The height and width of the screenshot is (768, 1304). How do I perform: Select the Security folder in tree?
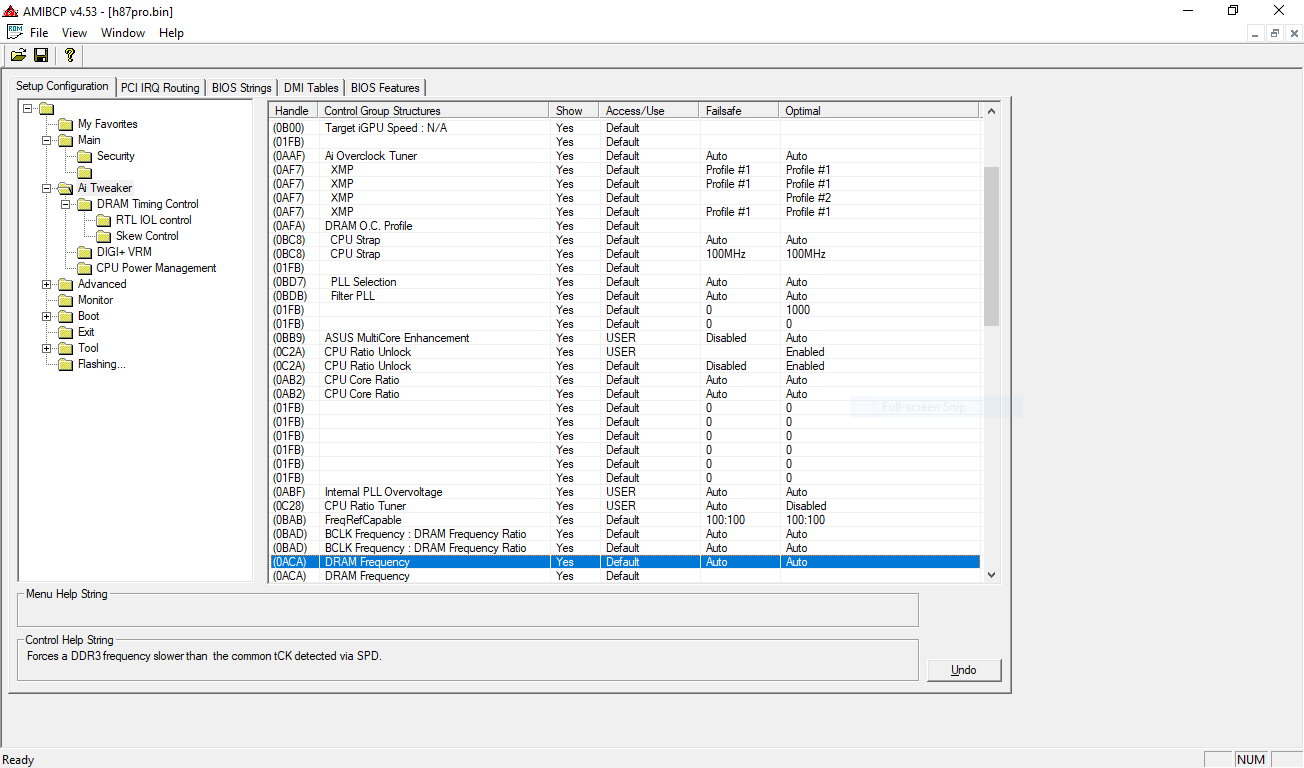tap(116, 156)
